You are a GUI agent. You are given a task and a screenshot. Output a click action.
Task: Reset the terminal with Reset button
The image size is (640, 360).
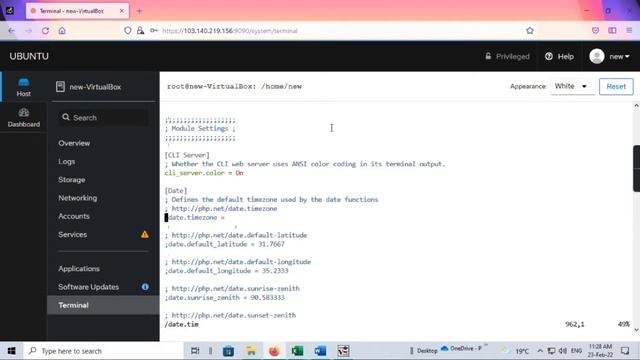point(616,87)
